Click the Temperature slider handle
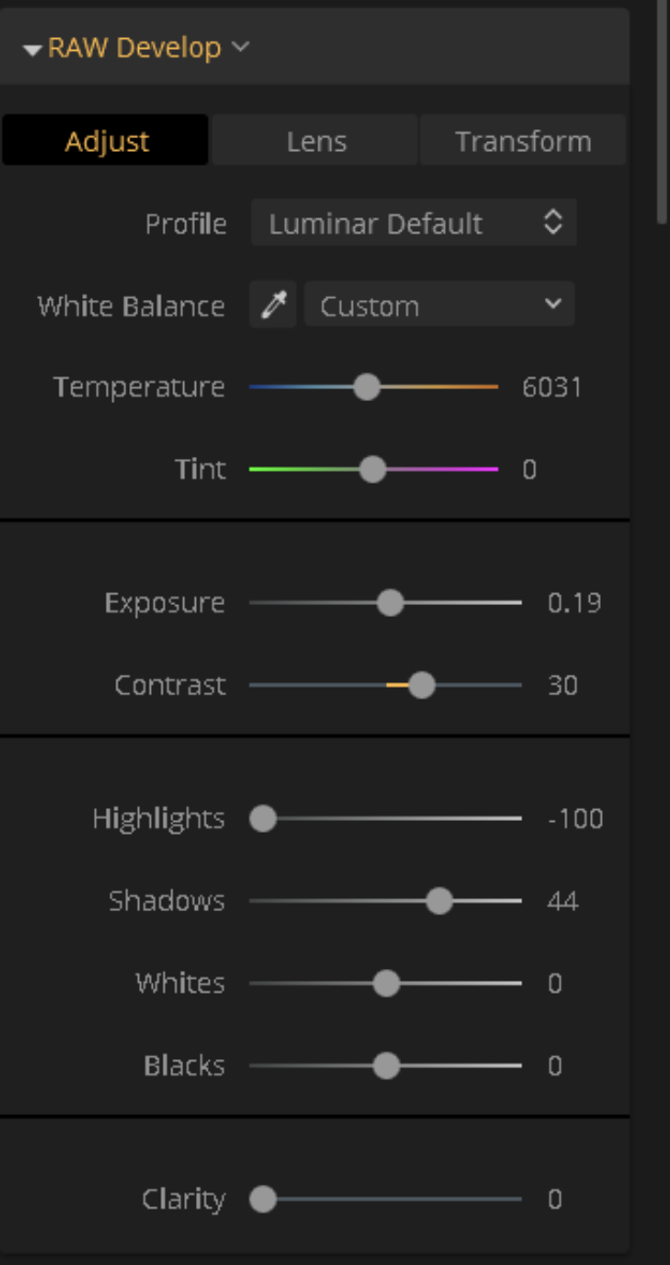The height and width of the screenshot is (1265, 670). click(367, 387)
